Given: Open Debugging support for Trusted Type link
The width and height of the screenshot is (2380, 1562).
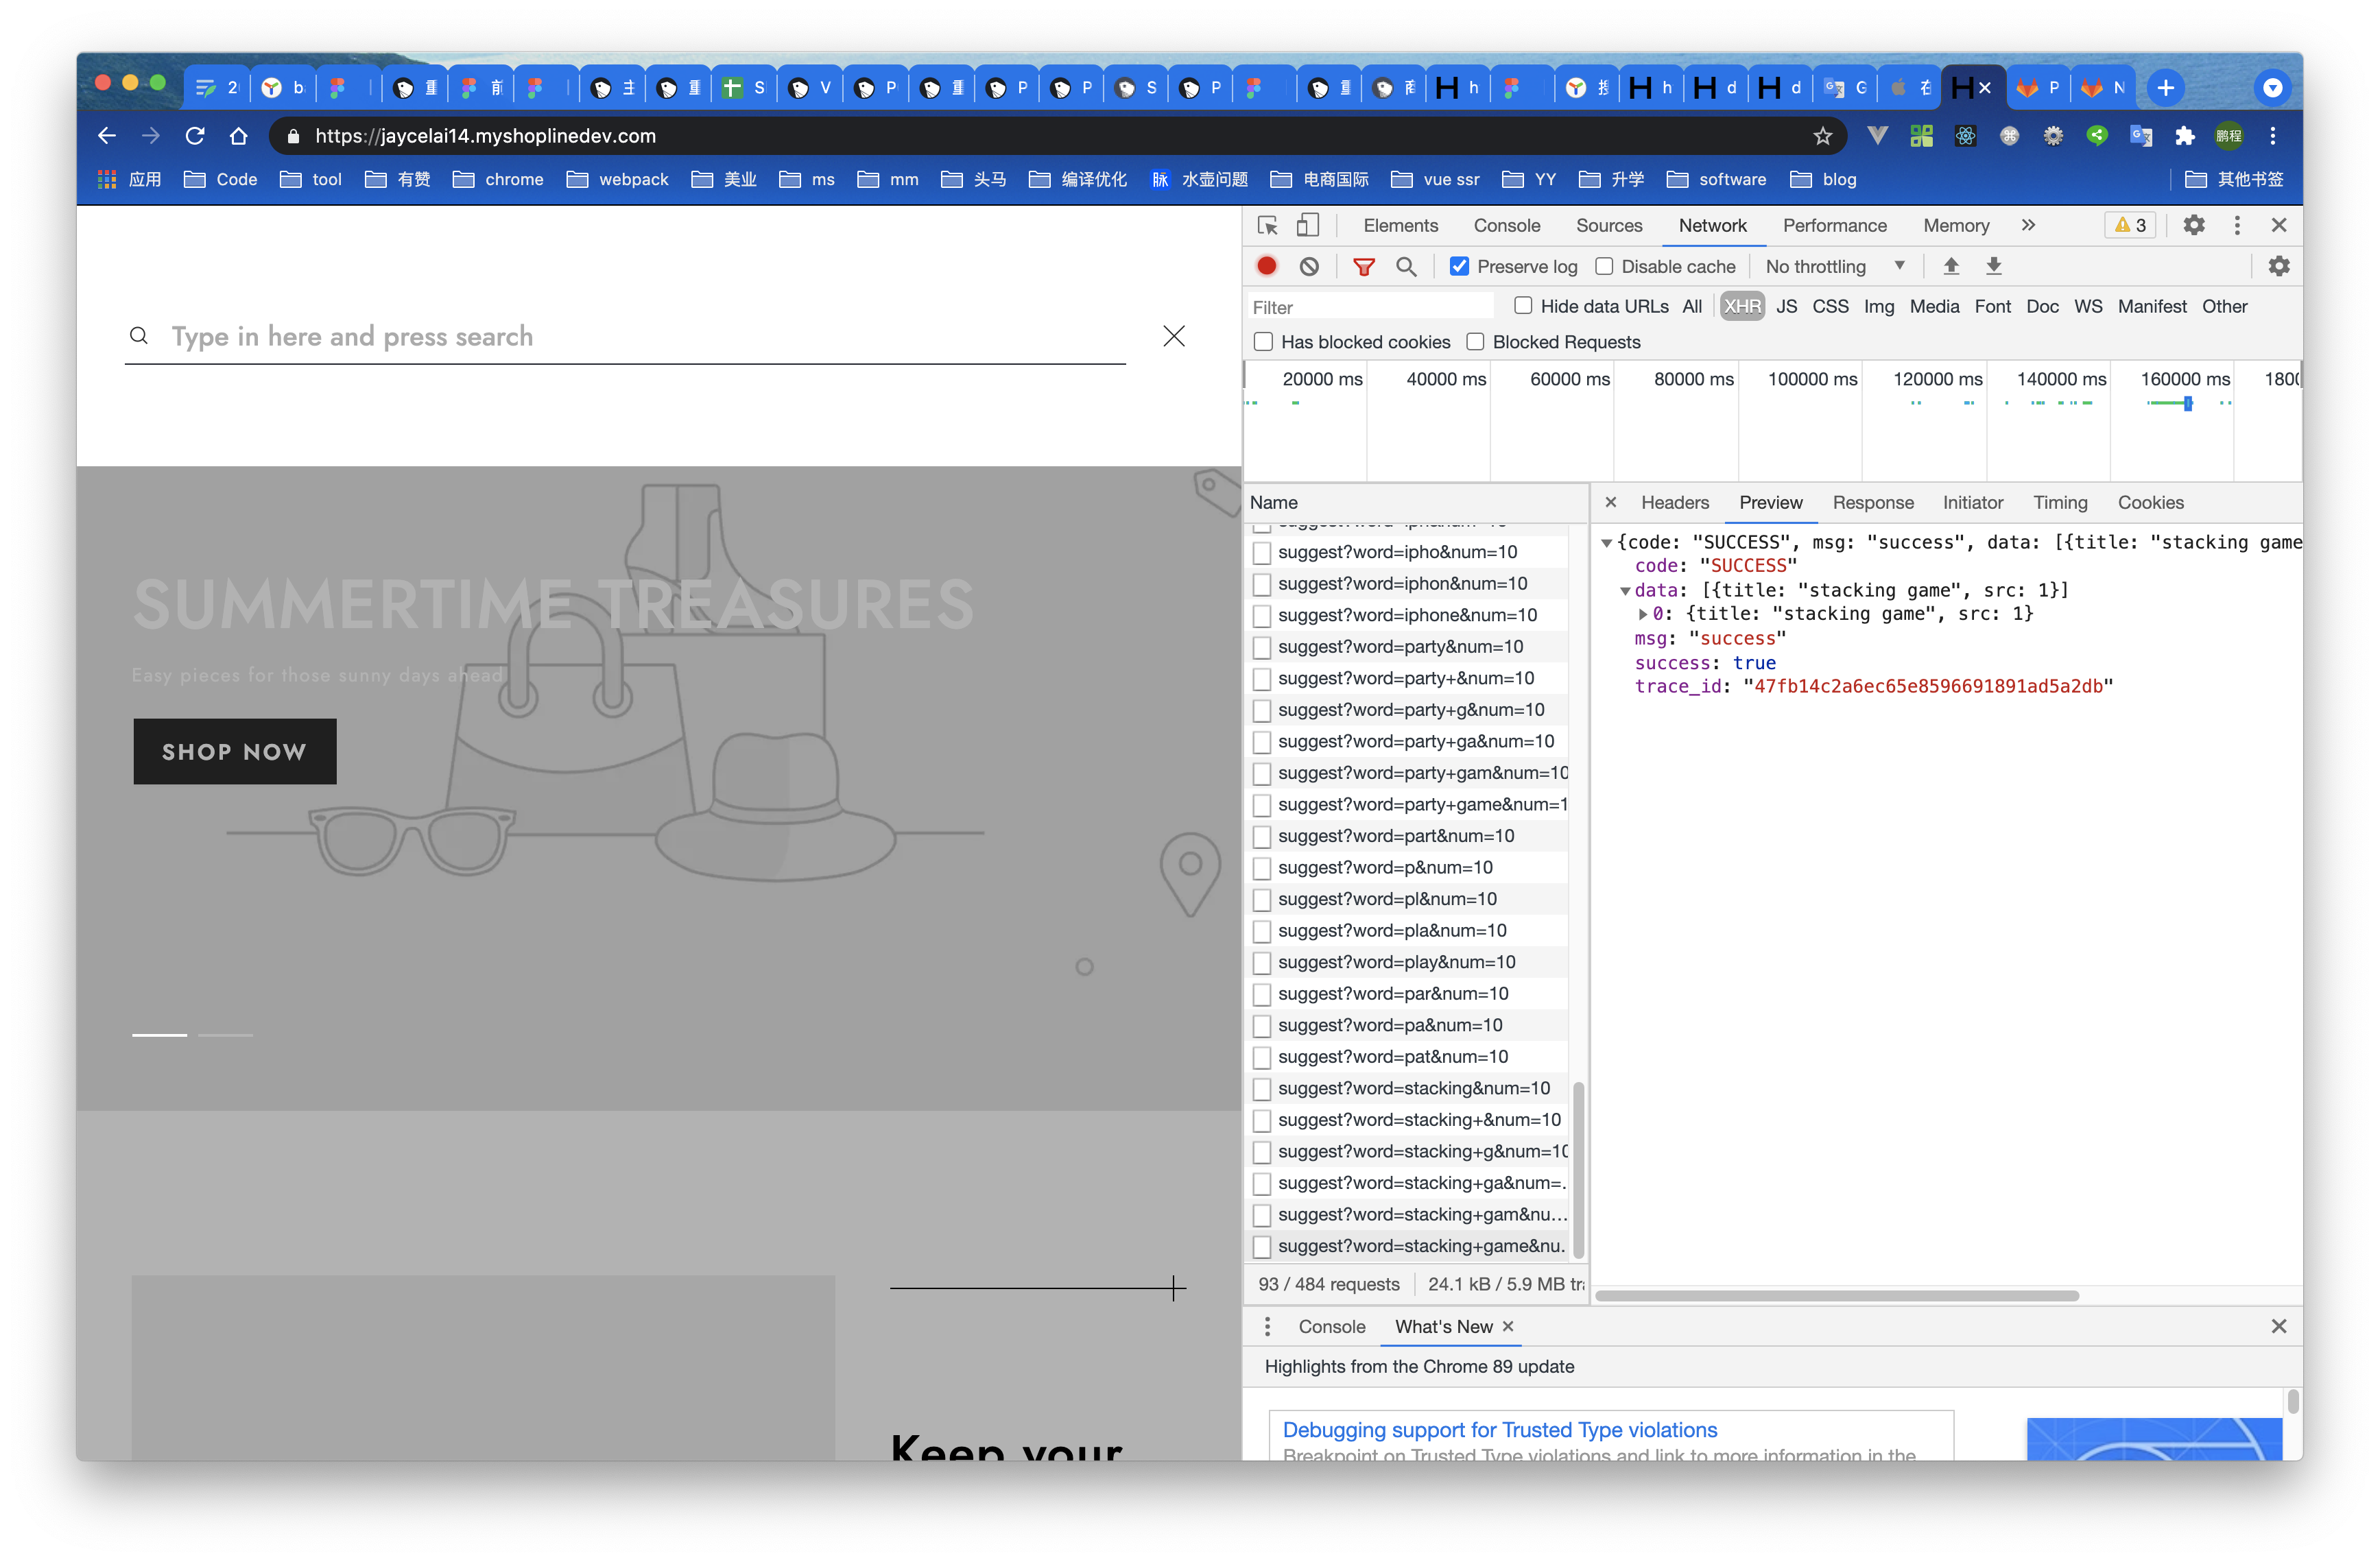Looking at the screenshot, I should 1499,1429.
